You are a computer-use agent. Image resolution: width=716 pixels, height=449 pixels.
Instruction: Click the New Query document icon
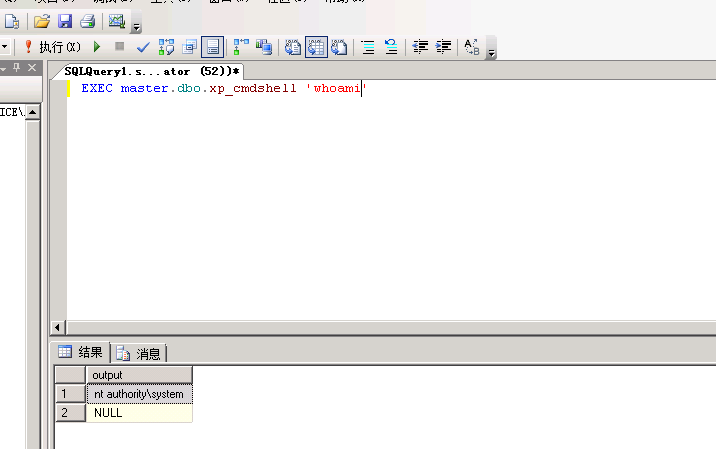[11, 21]
